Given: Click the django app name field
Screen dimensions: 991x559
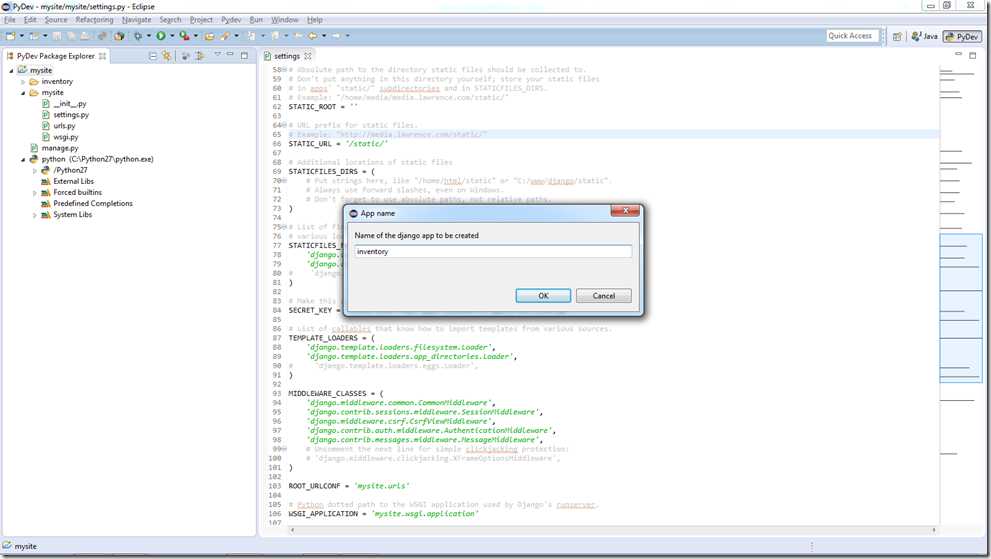Looking at the screenshot, I should point(493,252).
